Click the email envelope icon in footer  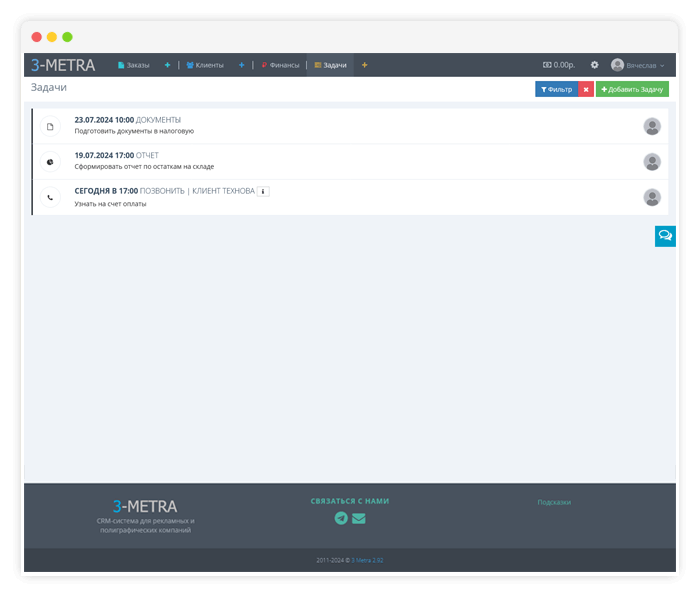point(358,518)
